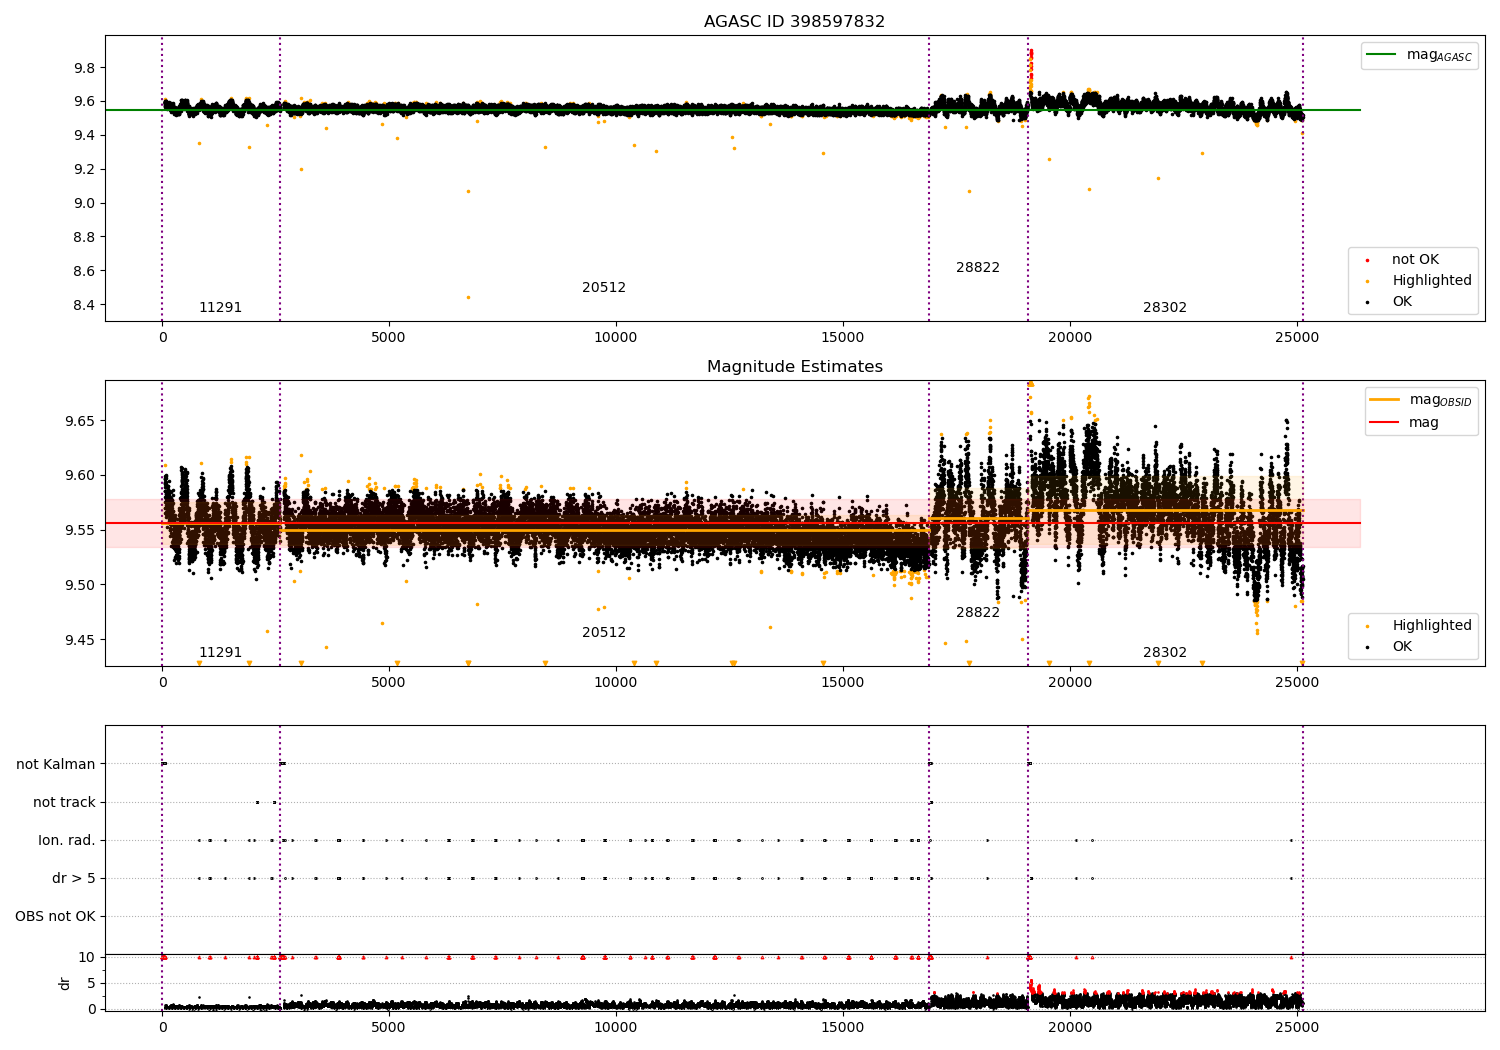Click the 'dr > 5' y-axis label
This screenshot has height=1050, width=1500.
click(74, 879)
